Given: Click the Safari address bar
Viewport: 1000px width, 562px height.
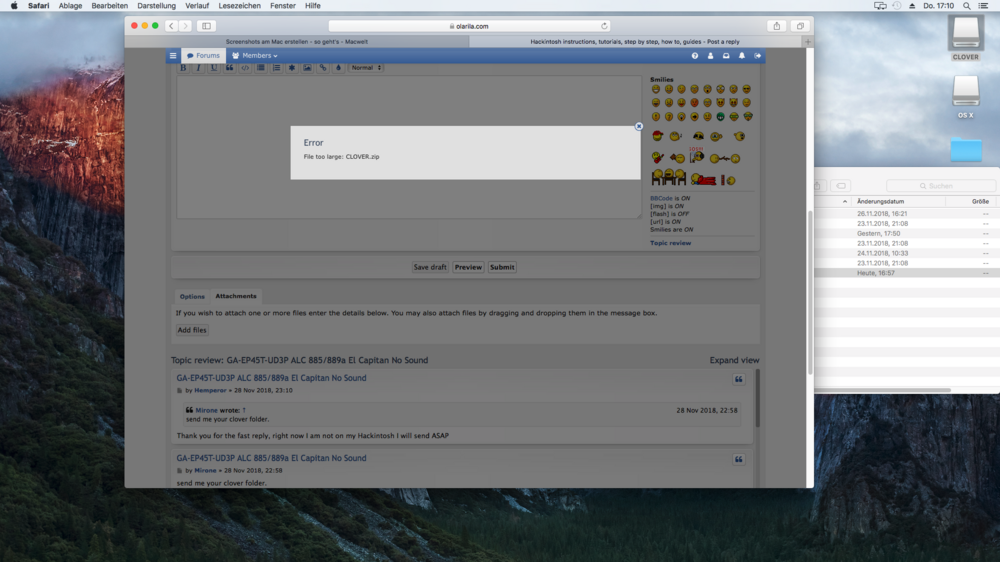Looking at the screenshot, I should tap(469, 26).
